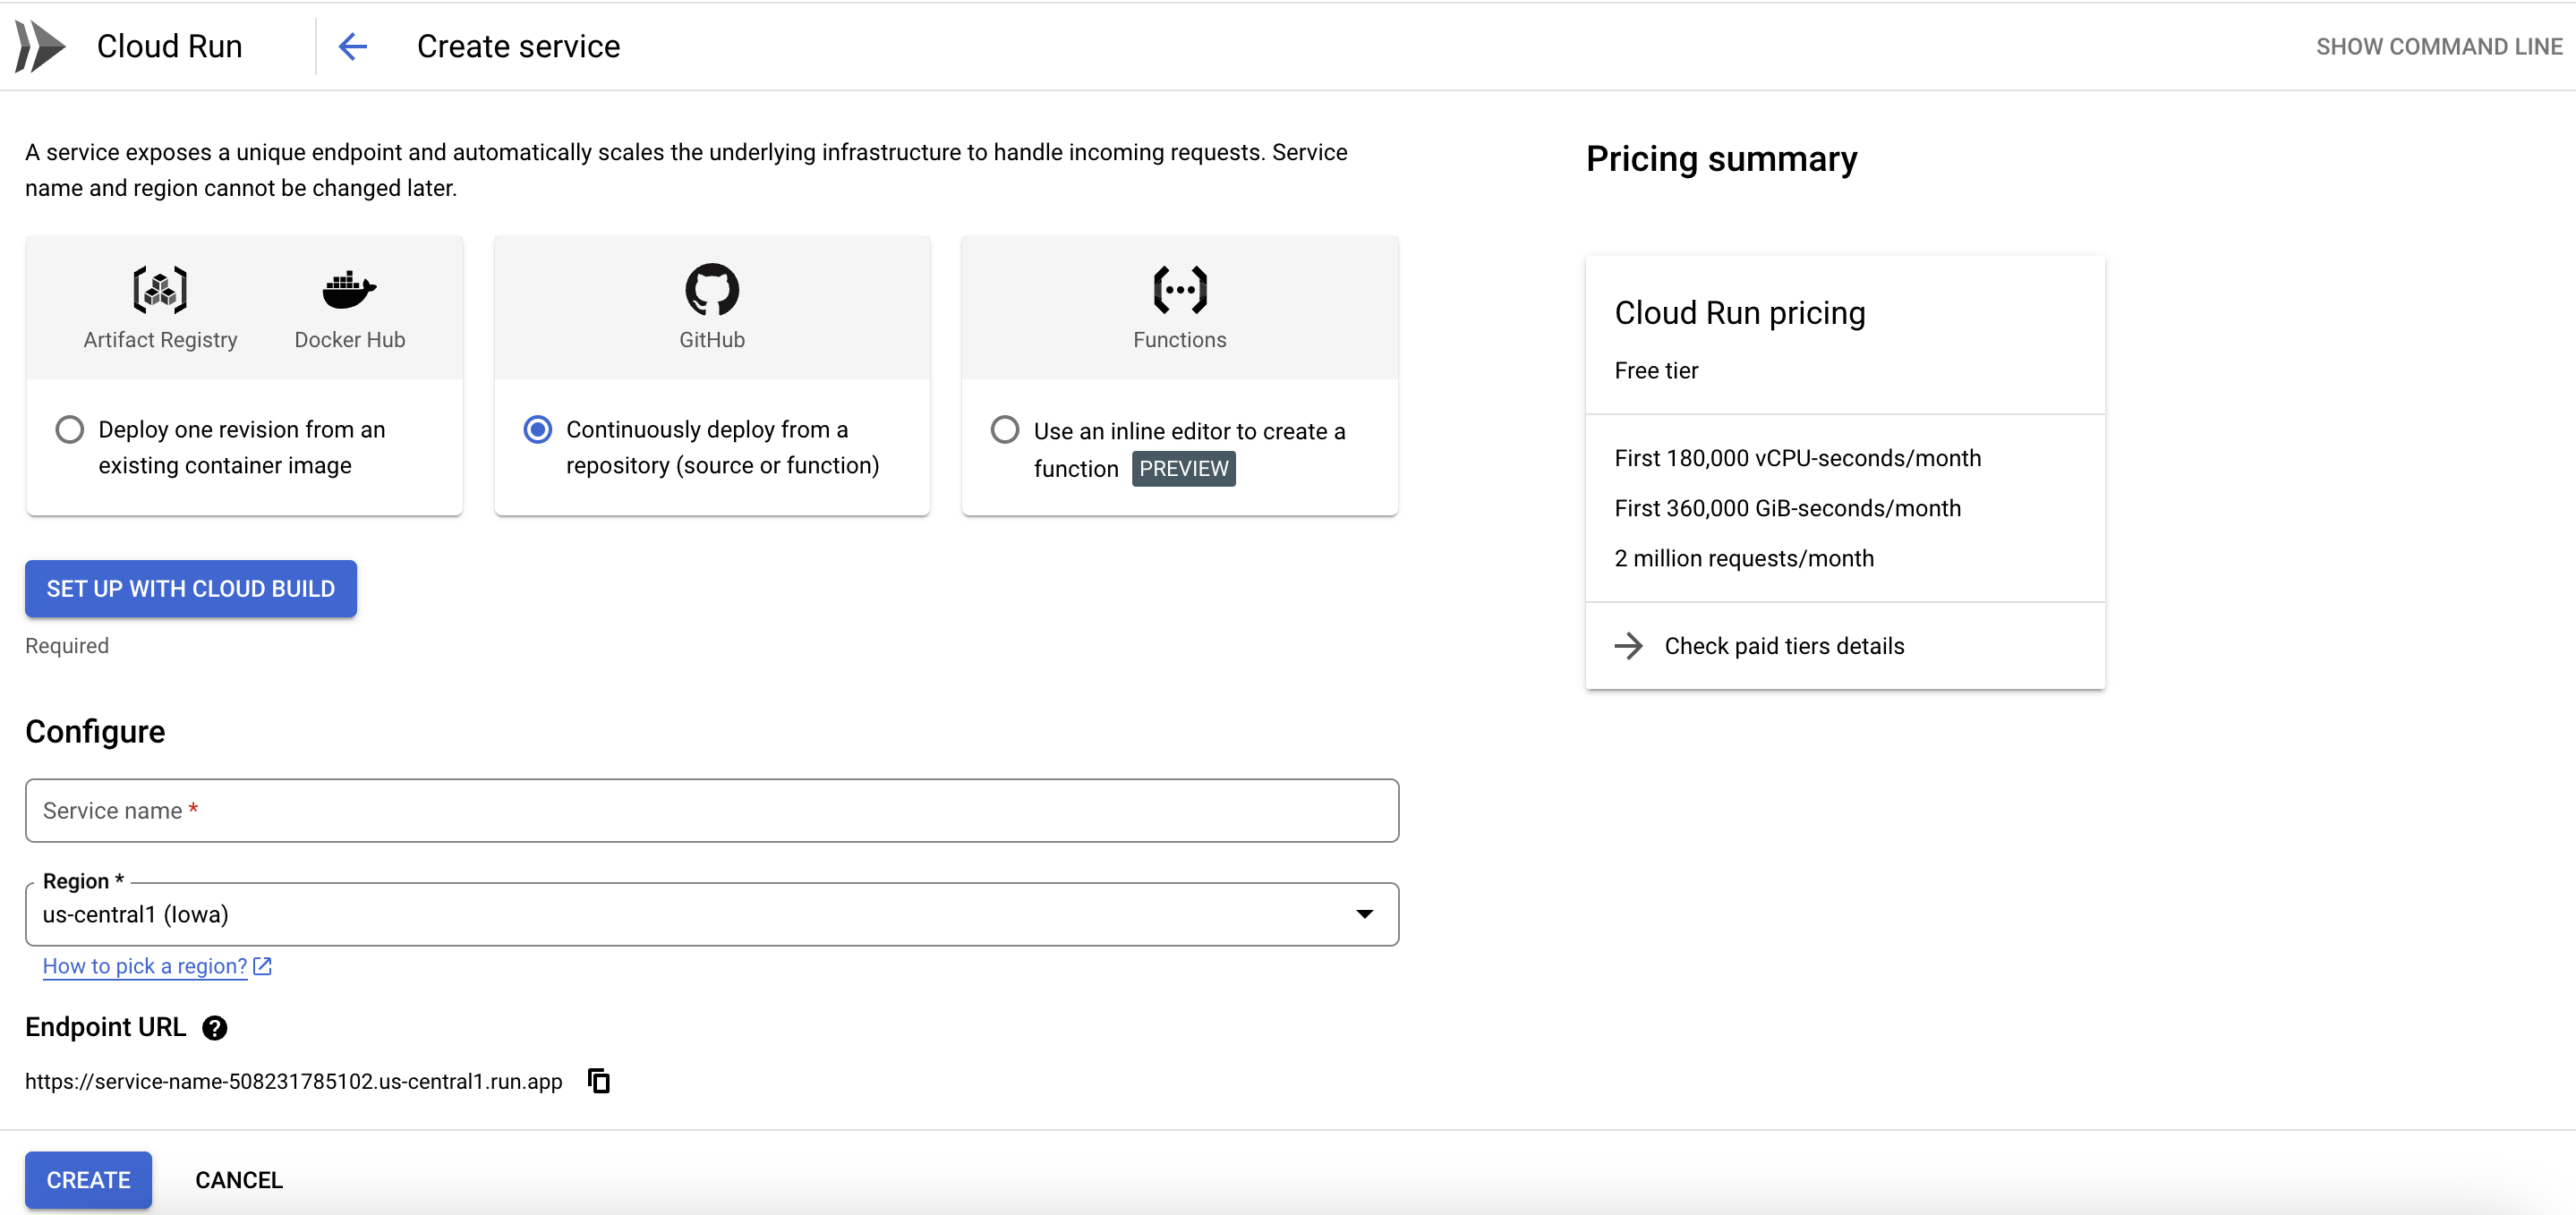The width and height of the screenshot is (2576, 1215).
Task: Select inline editor function option
Action: pos(1005,430)
